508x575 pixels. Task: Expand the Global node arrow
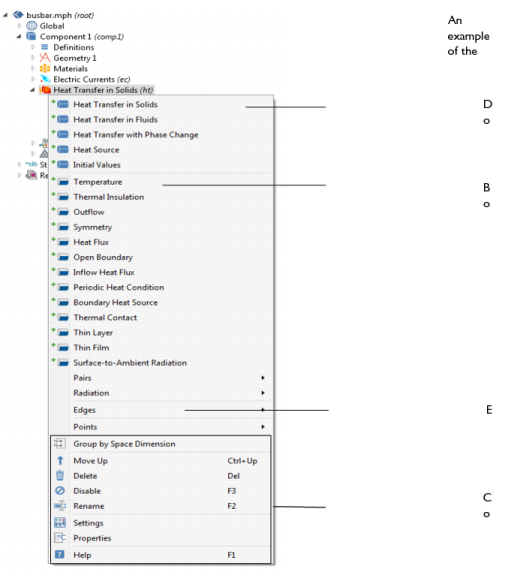(x=19, y=26)
